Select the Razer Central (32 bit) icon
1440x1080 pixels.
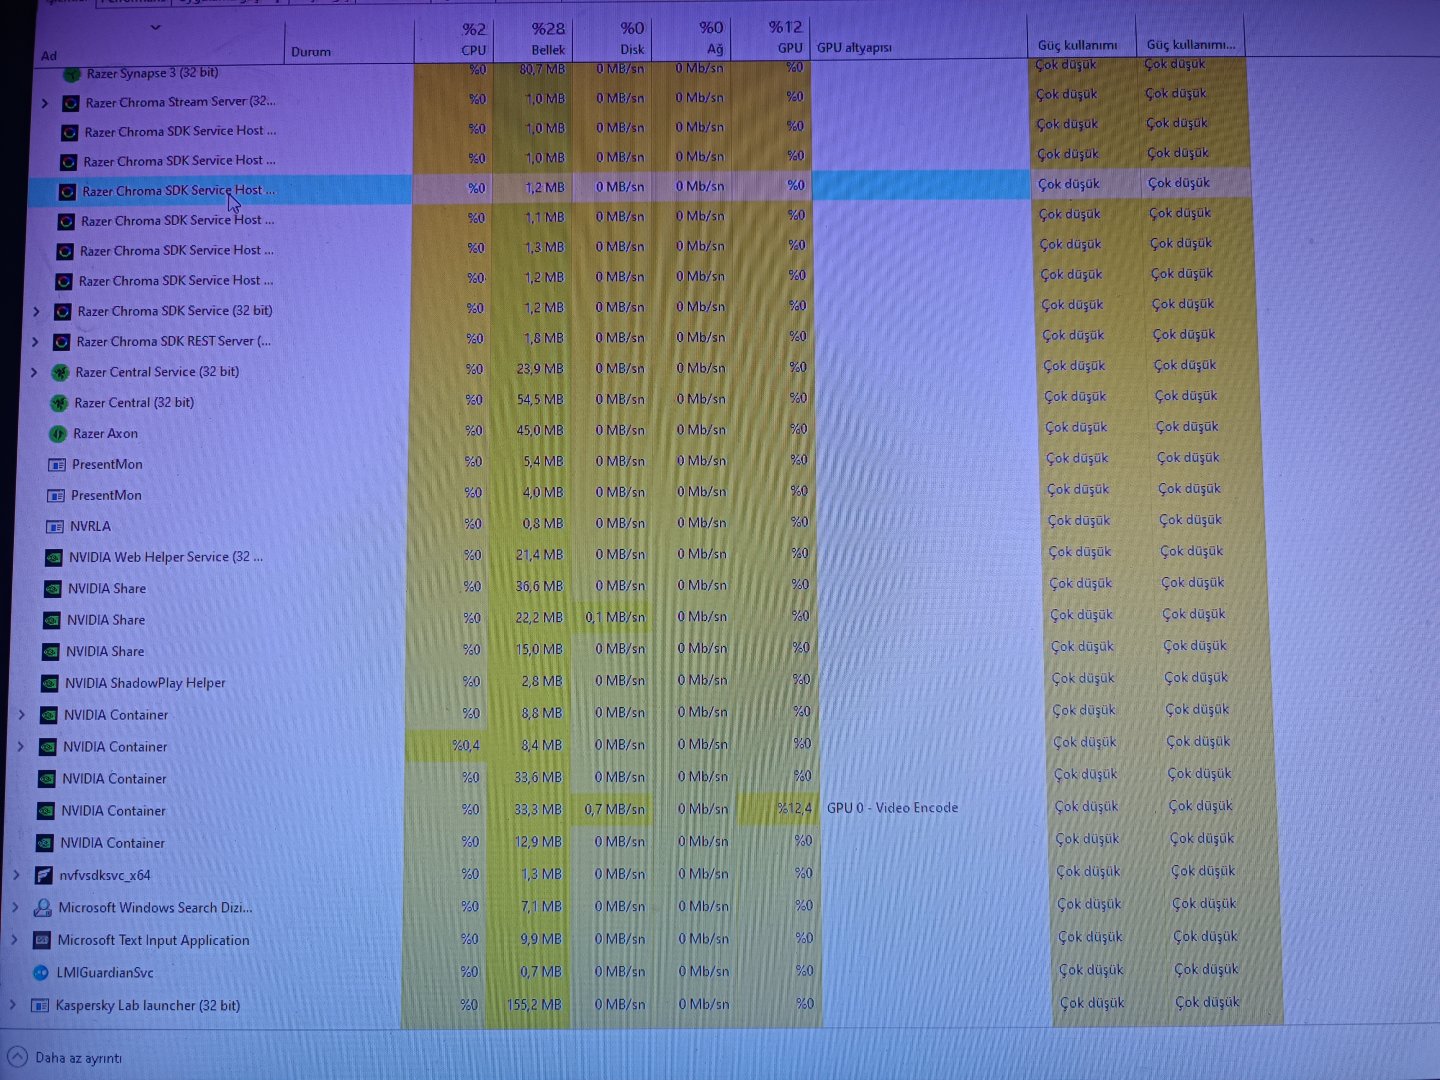click(x=59, y=403)
